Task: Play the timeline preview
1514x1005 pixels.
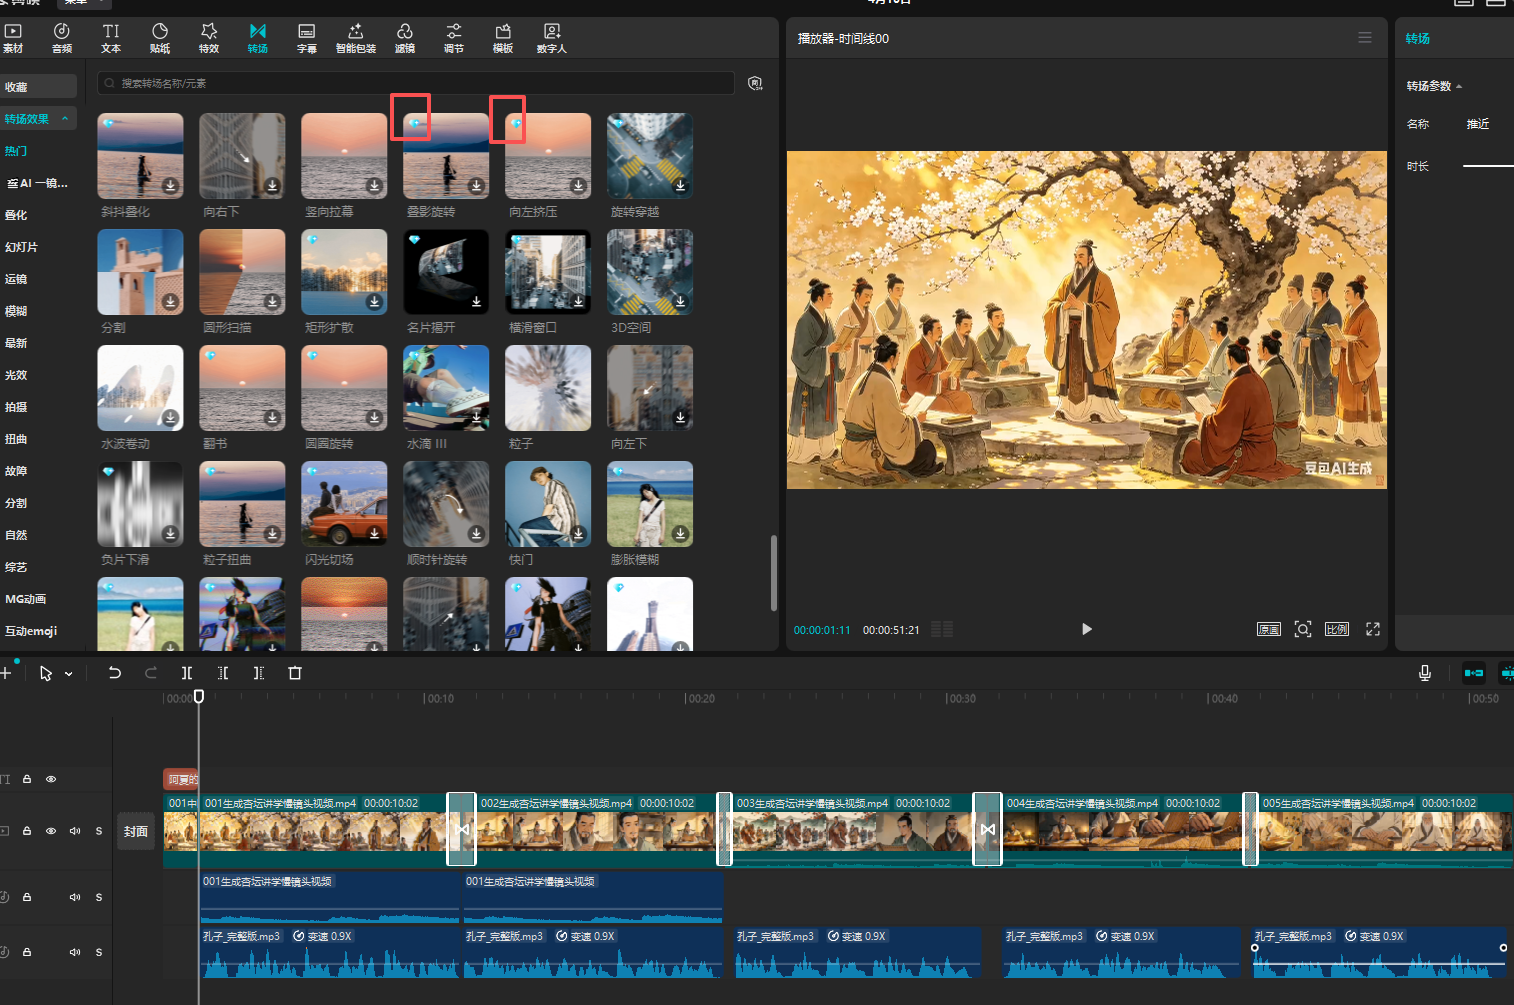Action: (x=1087, y=629)
